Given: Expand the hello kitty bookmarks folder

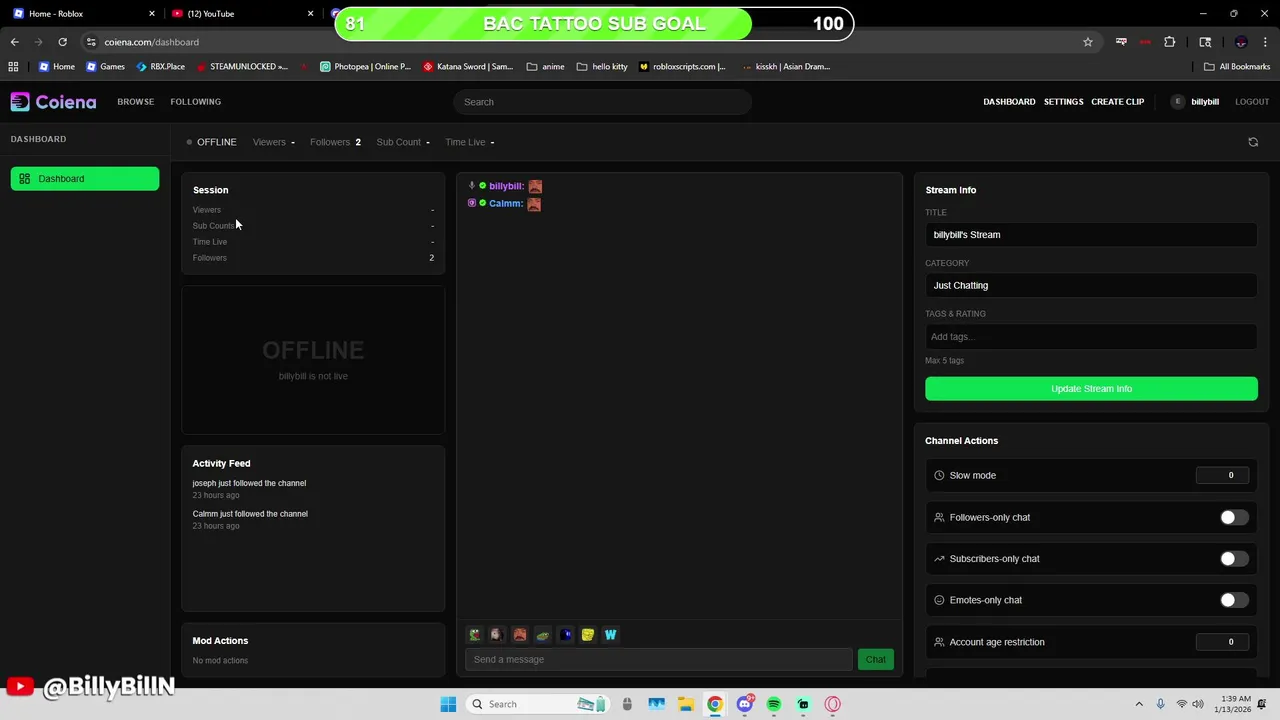Looking at the screenshot, I should coord(602,67).
